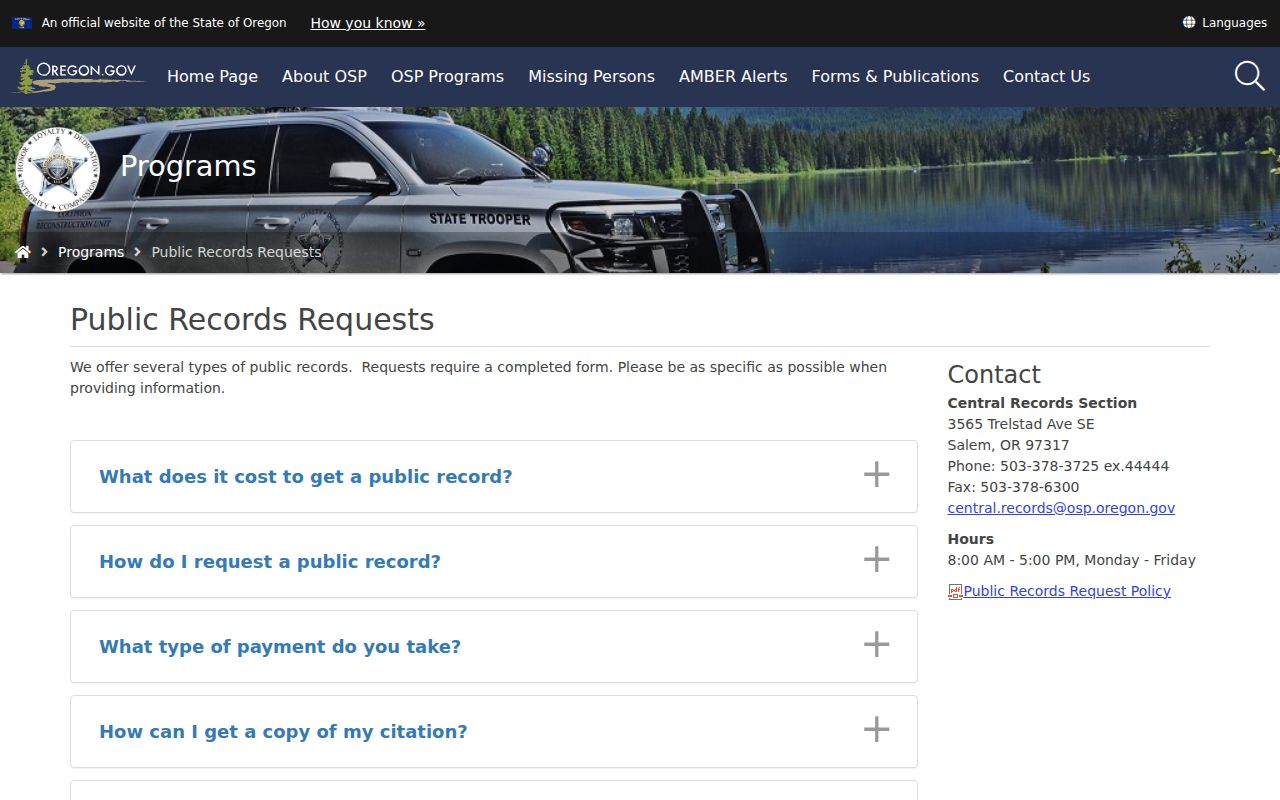The height and width of the screenshot is (800, 1280).
Task: Go to Contact Us menu item
Action: pos(1046,76)
